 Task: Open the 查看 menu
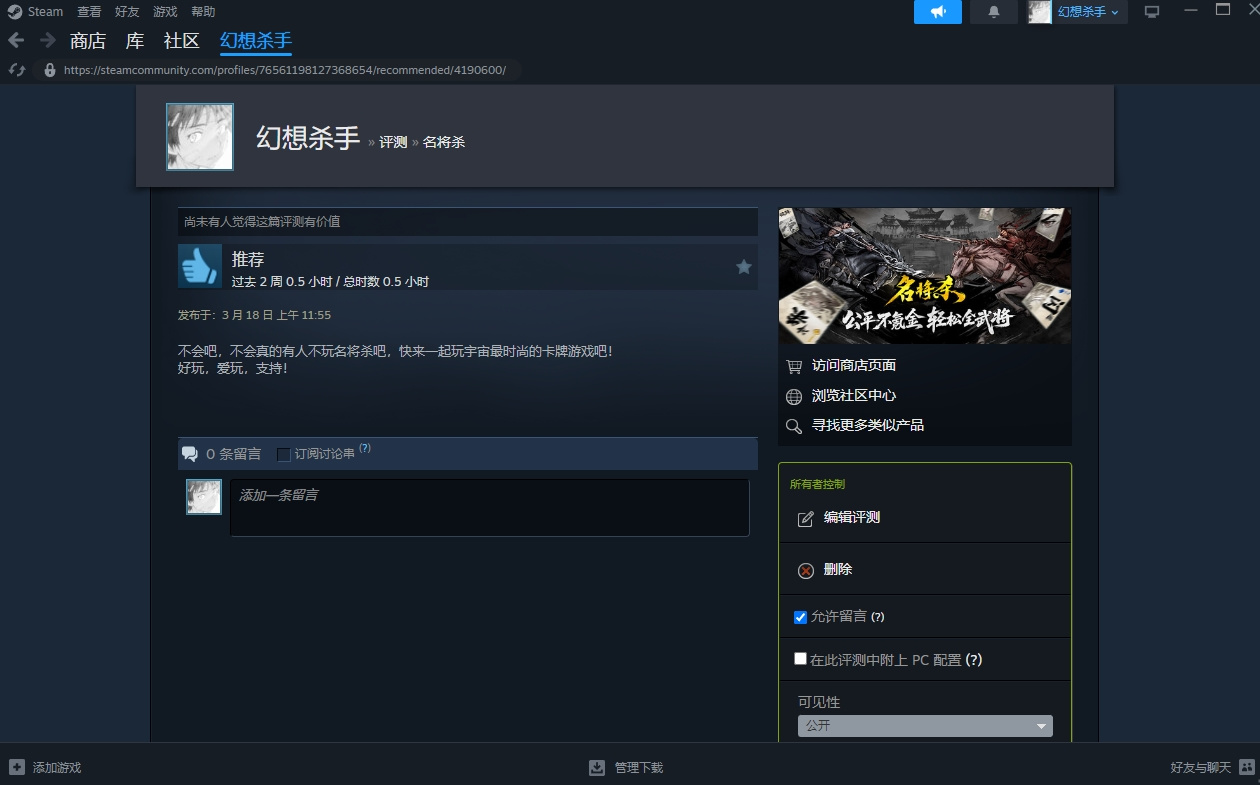(x=89, y=12)
